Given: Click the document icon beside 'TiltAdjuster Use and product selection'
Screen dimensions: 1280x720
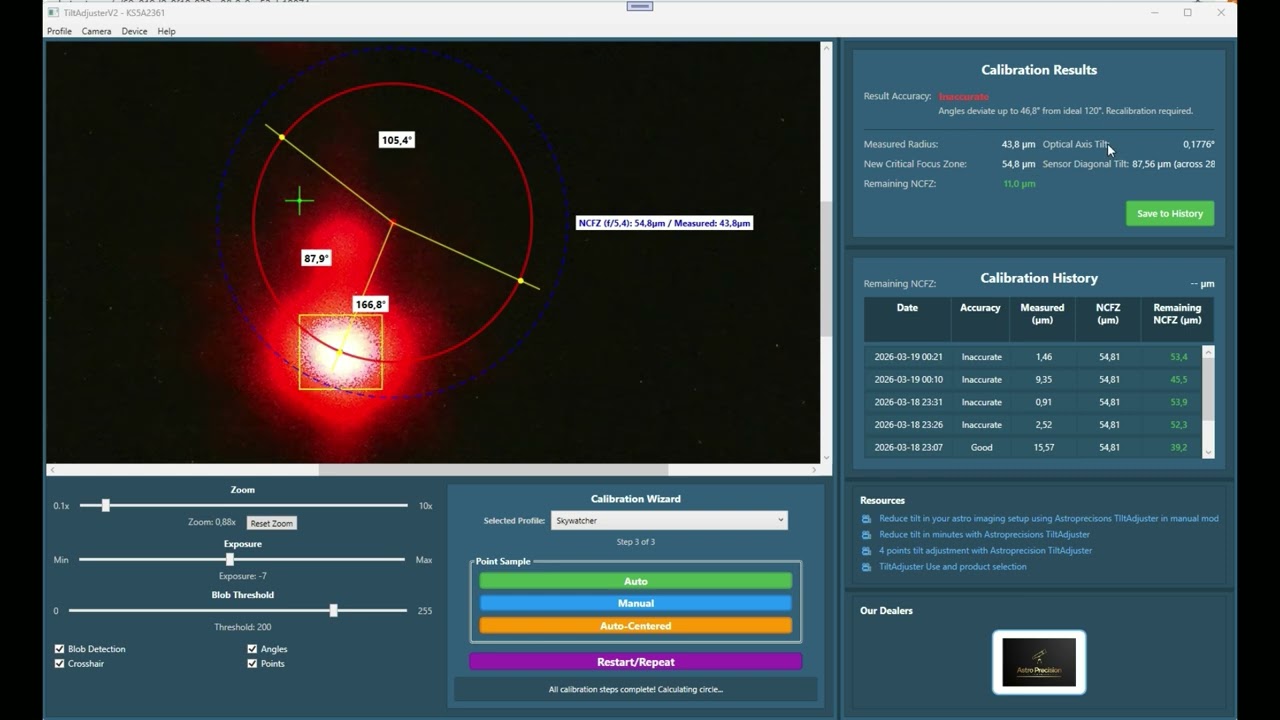Looking at the screenshot, I should pos(867,566).
